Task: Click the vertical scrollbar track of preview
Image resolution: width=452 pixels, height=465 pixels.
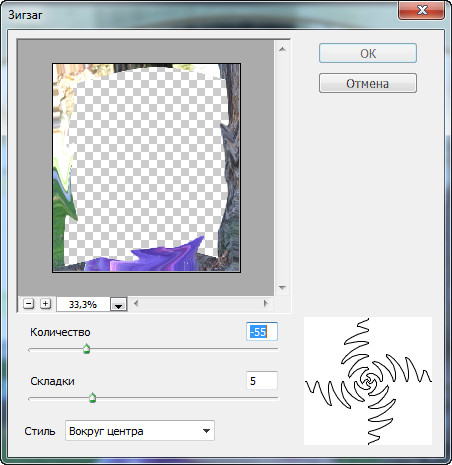Action: 282,168
